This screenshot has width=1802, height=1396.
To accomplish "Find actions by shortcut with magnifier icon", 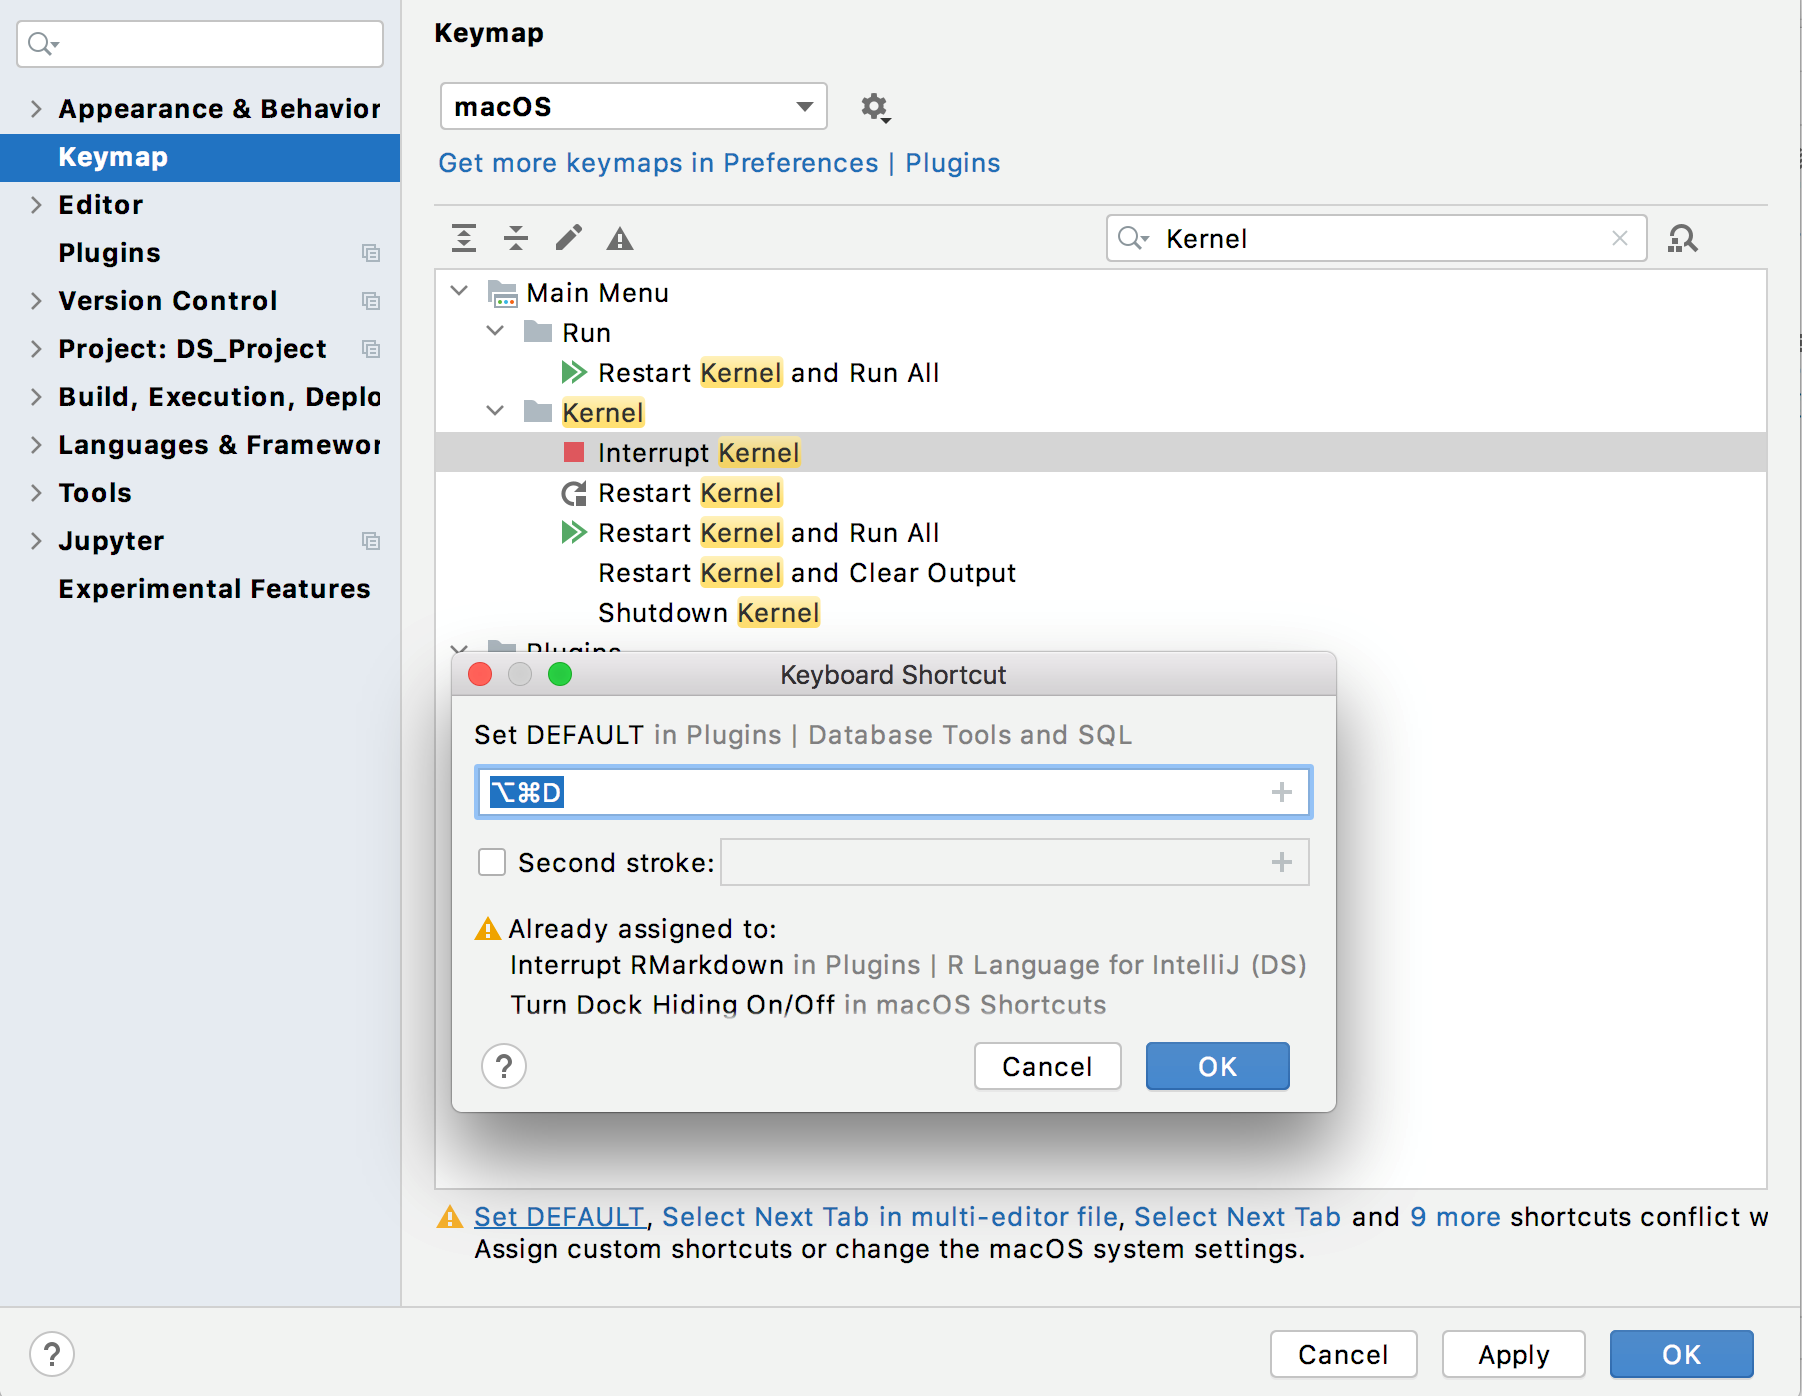I will click(x=1683, y=238).
